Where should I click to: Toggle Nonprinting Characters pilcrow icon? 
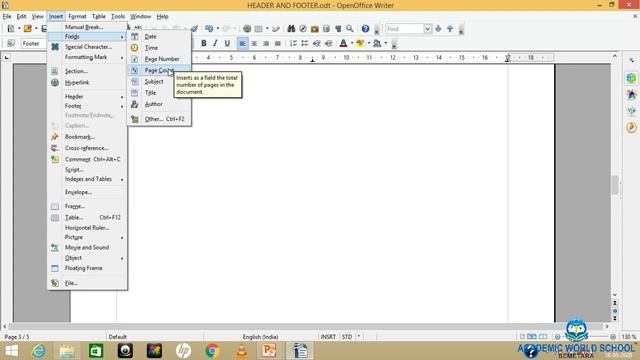(338, 29)
